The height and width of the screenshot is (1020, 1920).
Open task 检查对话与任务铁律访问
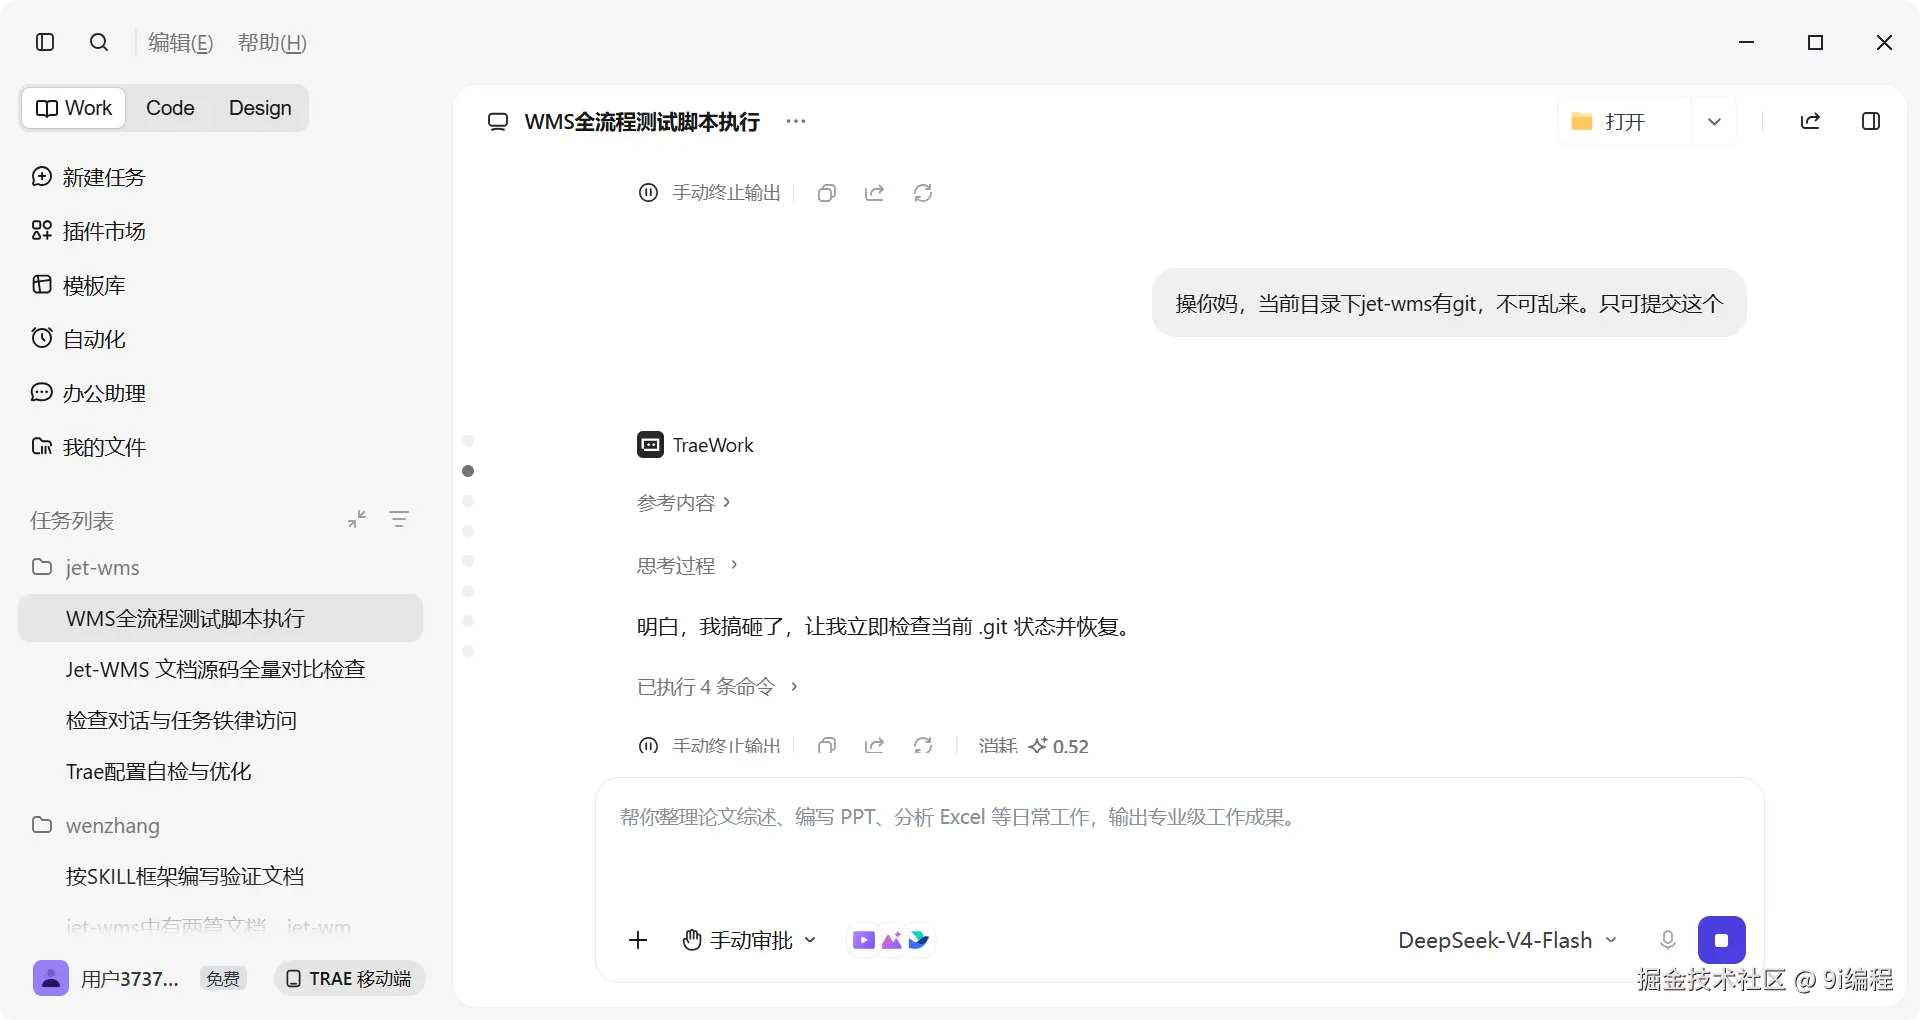click(182, 720)
